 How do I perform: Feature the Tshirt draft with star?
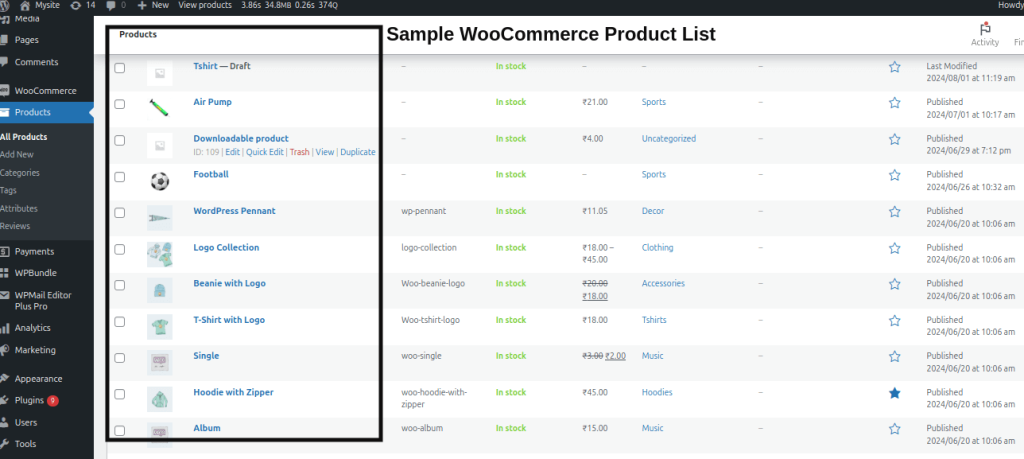895,67
